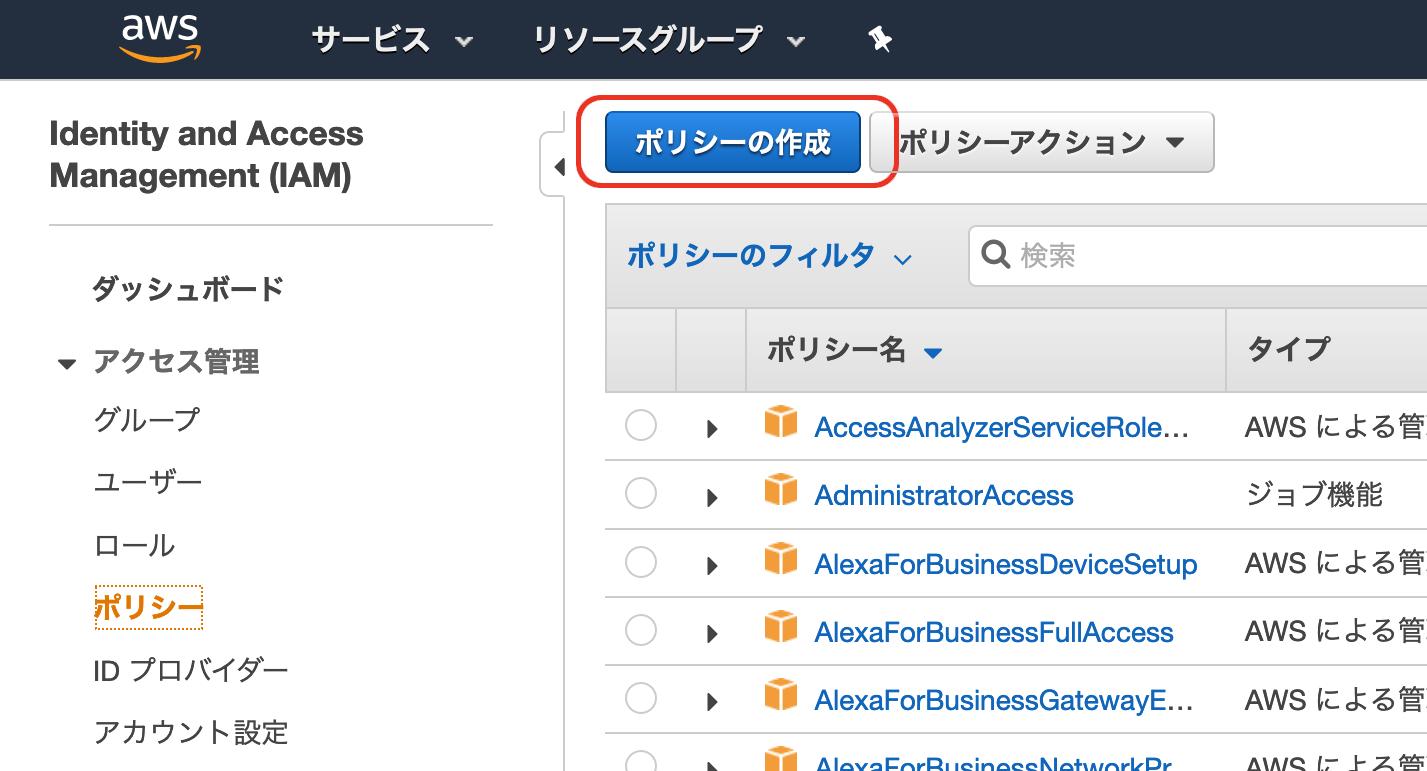Open the サービス dropdown menu
This screenshot has width=1427, height=771.
391,40
